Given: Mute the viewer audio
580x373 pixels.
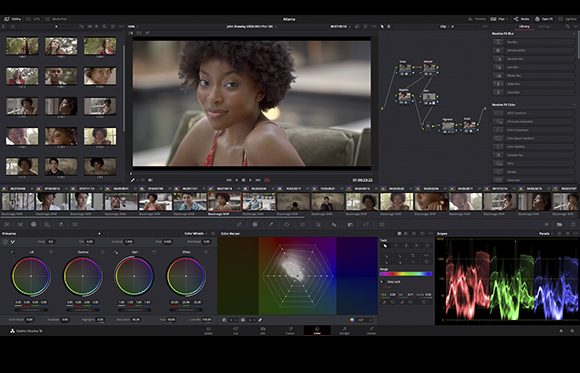Looking at the screenshot, I should pos(150,180).
